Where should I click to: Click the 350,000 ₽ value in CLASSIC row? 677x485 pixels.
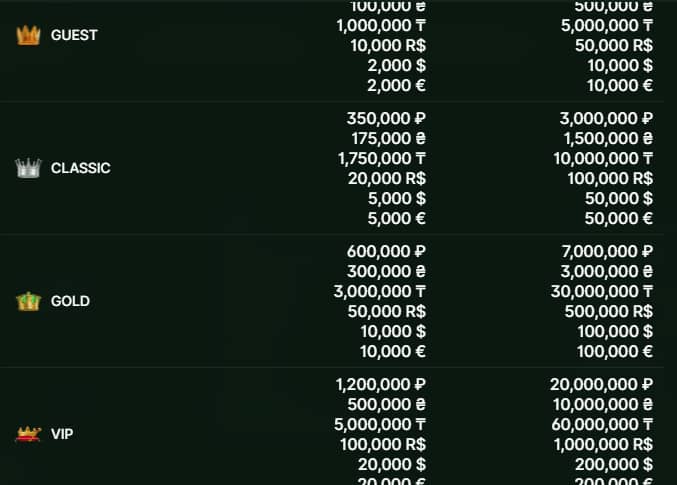click(386, 118)
